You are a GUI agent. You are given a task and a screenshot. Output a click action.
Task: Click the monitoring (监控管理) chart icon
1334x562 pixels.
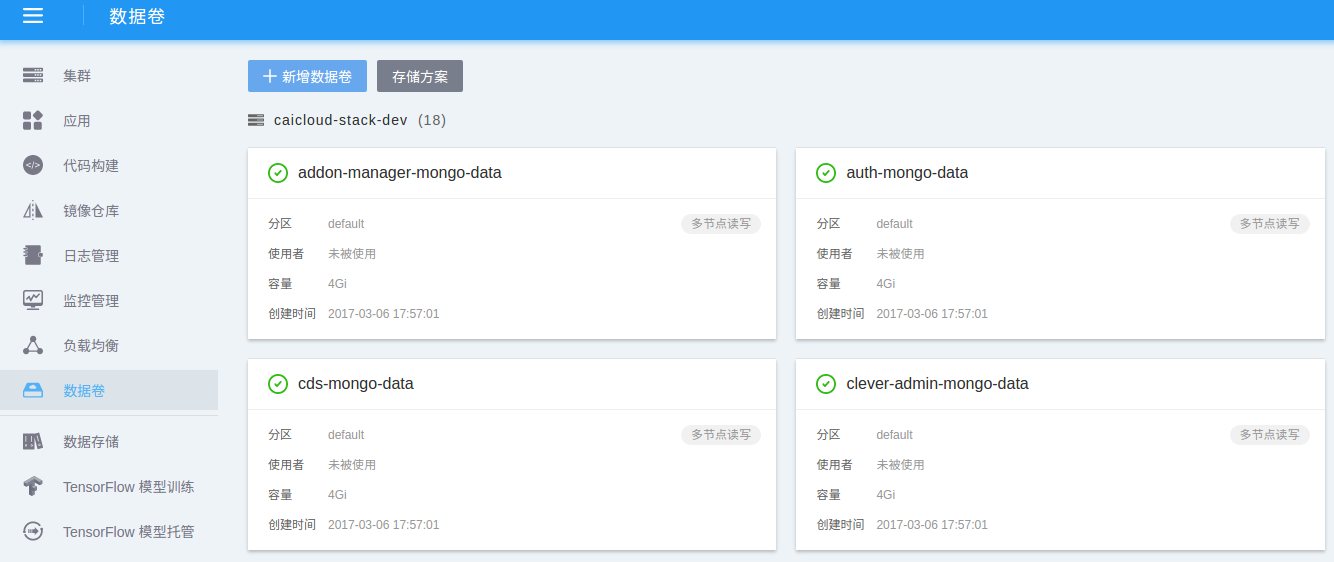33,300
